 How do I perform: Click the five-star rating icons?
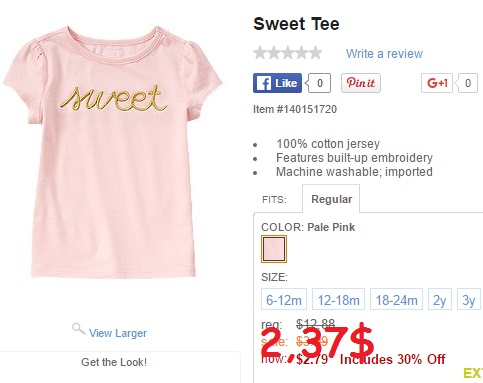[x=288, y=53]
